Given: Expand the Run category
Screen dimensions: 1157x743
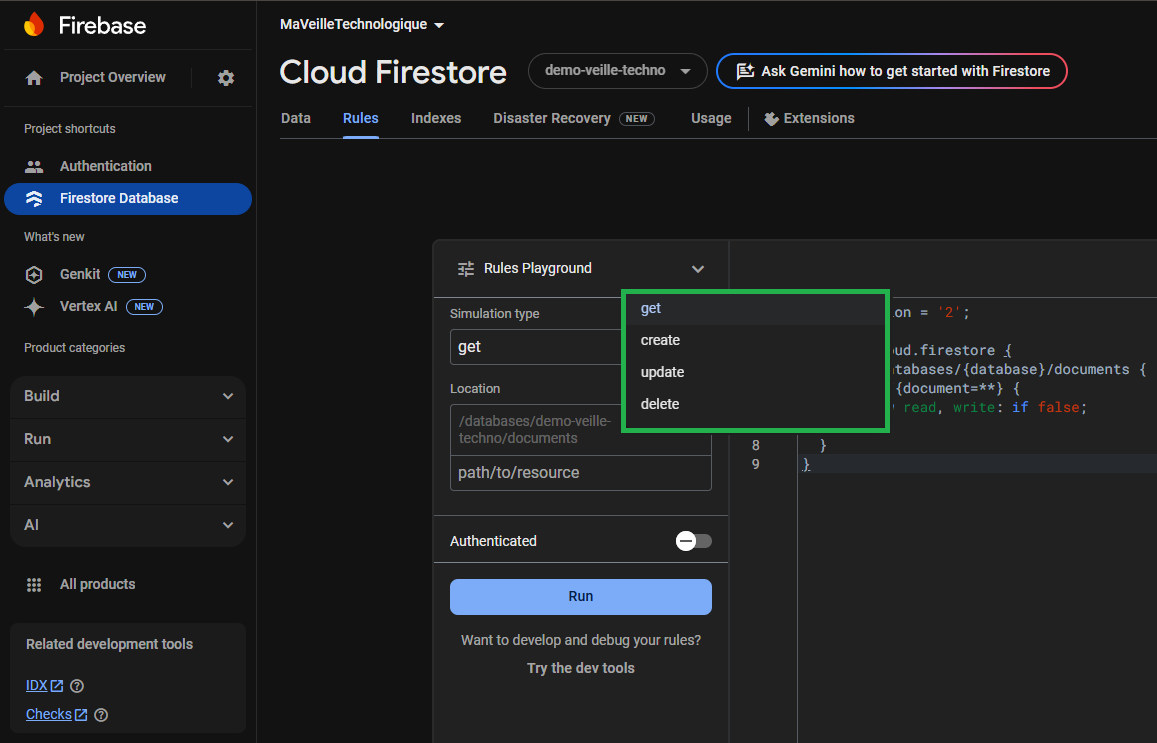Looking at the screenshot, I should 128,439.
